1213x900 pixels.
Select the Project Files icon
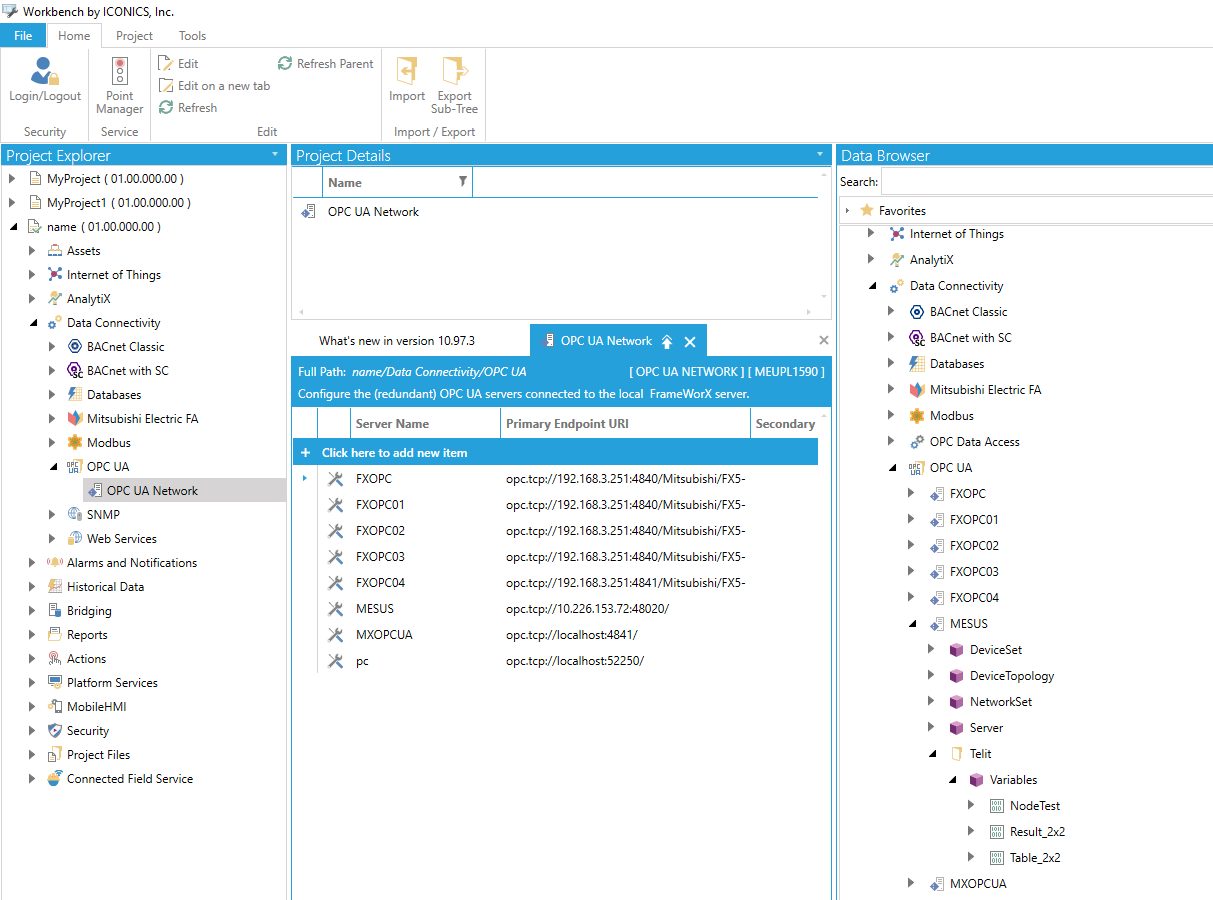(x=55, y=755)
